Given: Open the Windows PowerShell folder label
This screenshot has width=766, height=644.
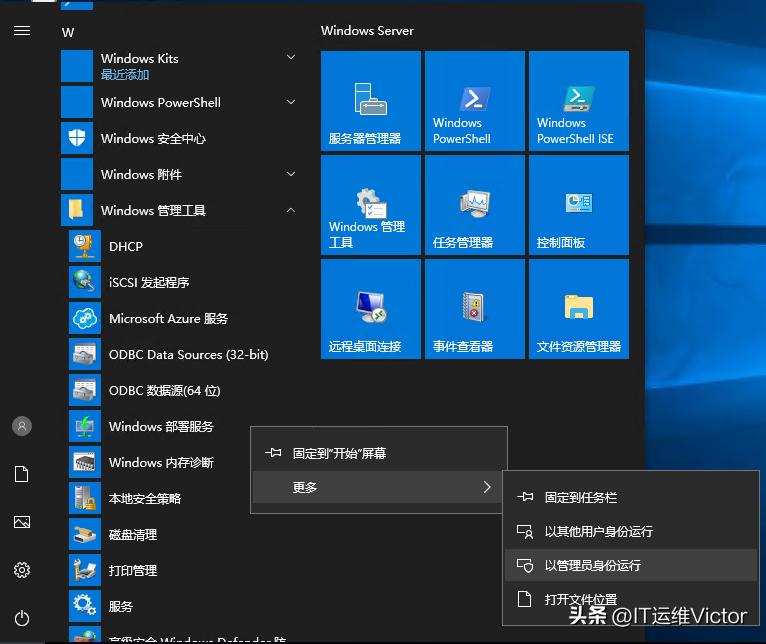Looking at the screenshot, I should pyautogui.click(x=161, y=103).
